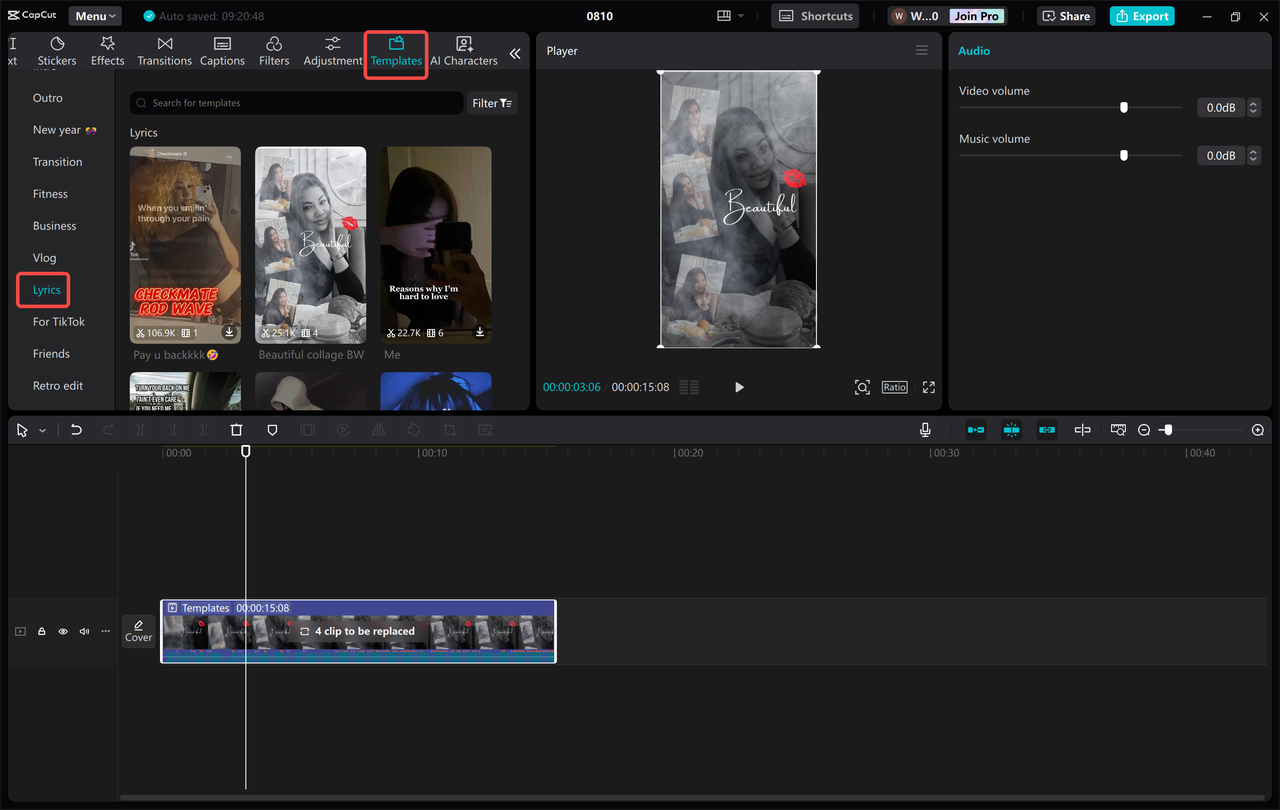Download the Pay u backkkk template
The height and width of the screenshot is (810, 1280).
229,332
